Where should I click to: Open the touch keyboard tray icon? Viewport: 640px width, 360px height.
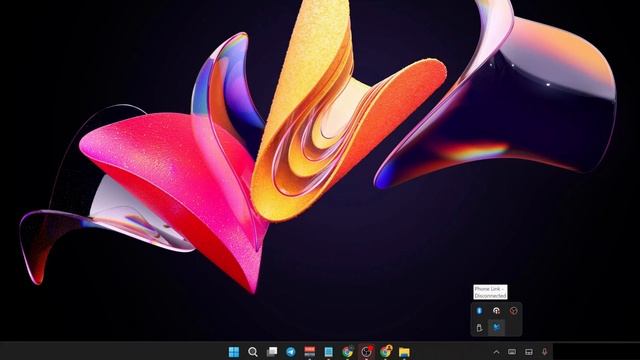click(512, 352)
